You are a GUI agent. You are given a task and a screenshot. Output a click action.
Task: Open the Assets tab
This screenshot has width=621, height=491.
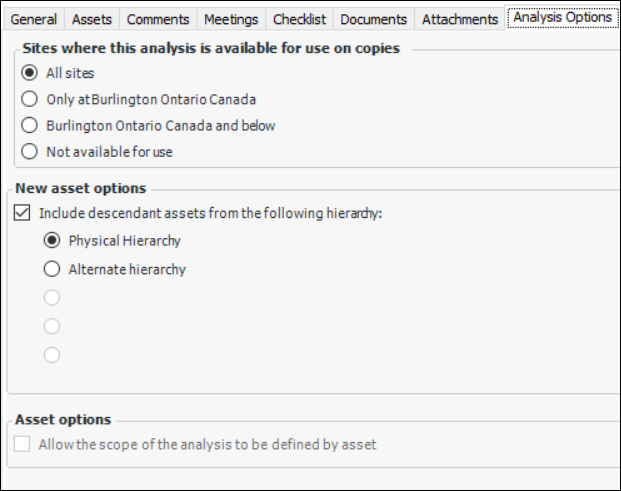[x=92, y=19]
